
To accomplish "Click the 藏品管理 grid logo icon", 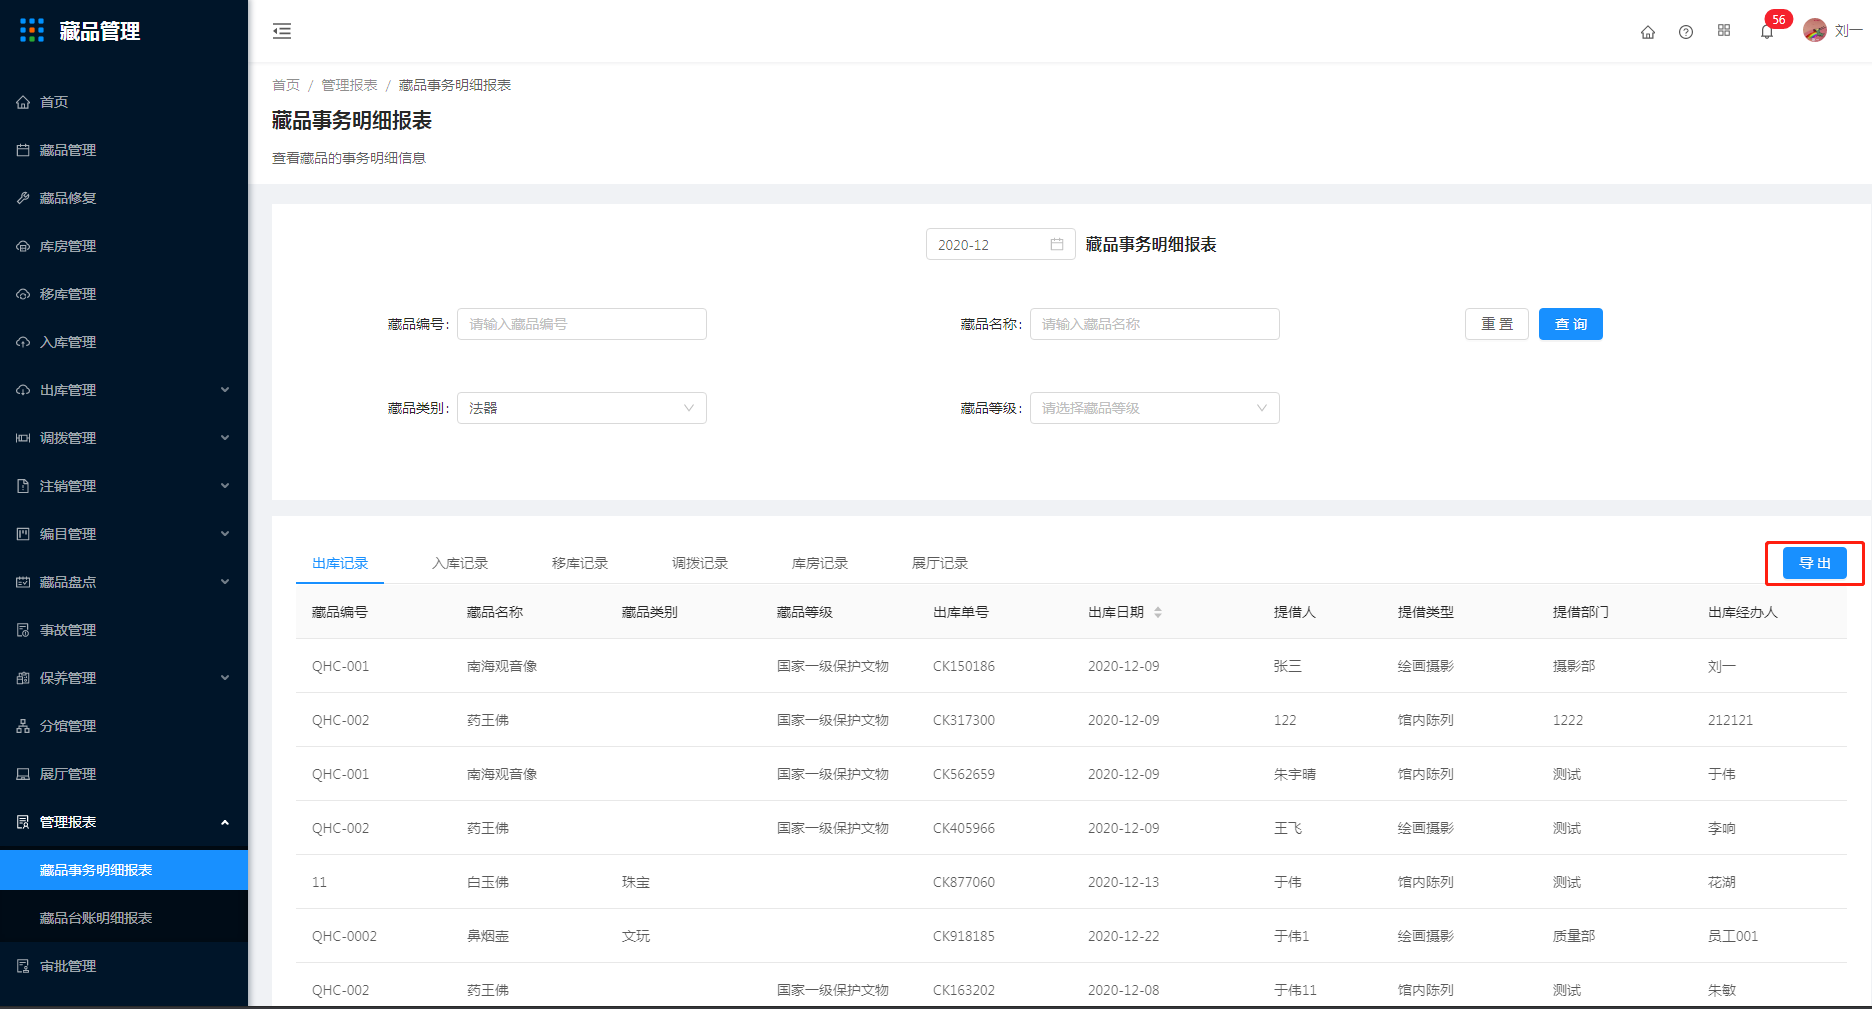I will [32, 31].
